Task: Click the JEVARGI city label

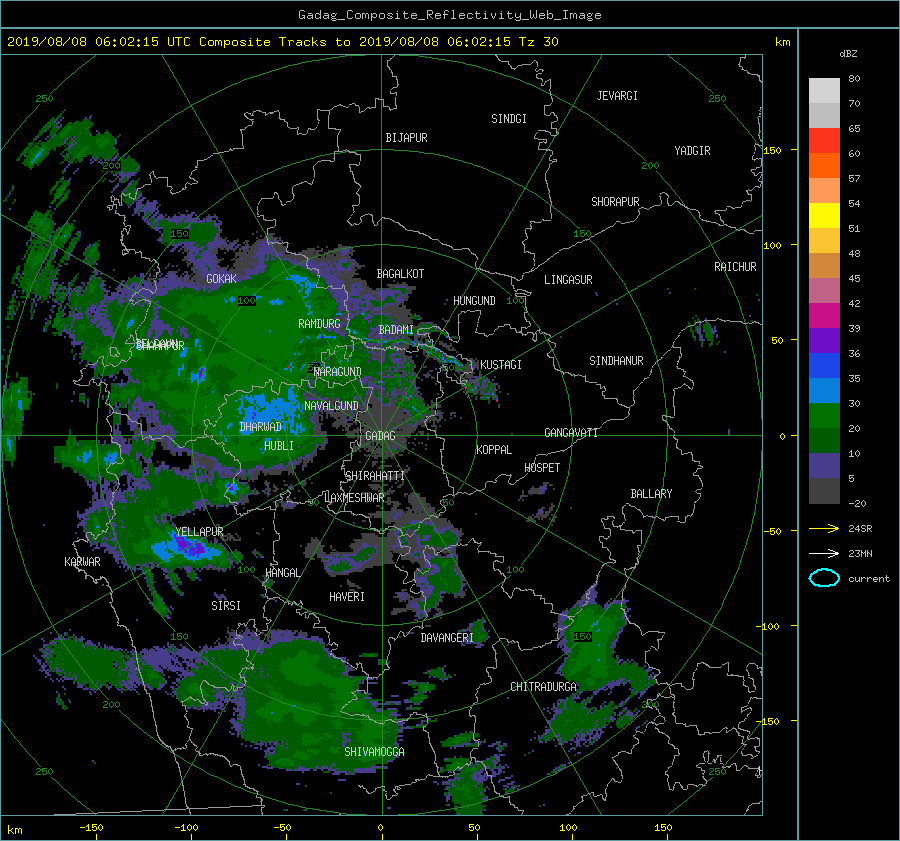Action: pyautogui.click(x=617, y=96)
